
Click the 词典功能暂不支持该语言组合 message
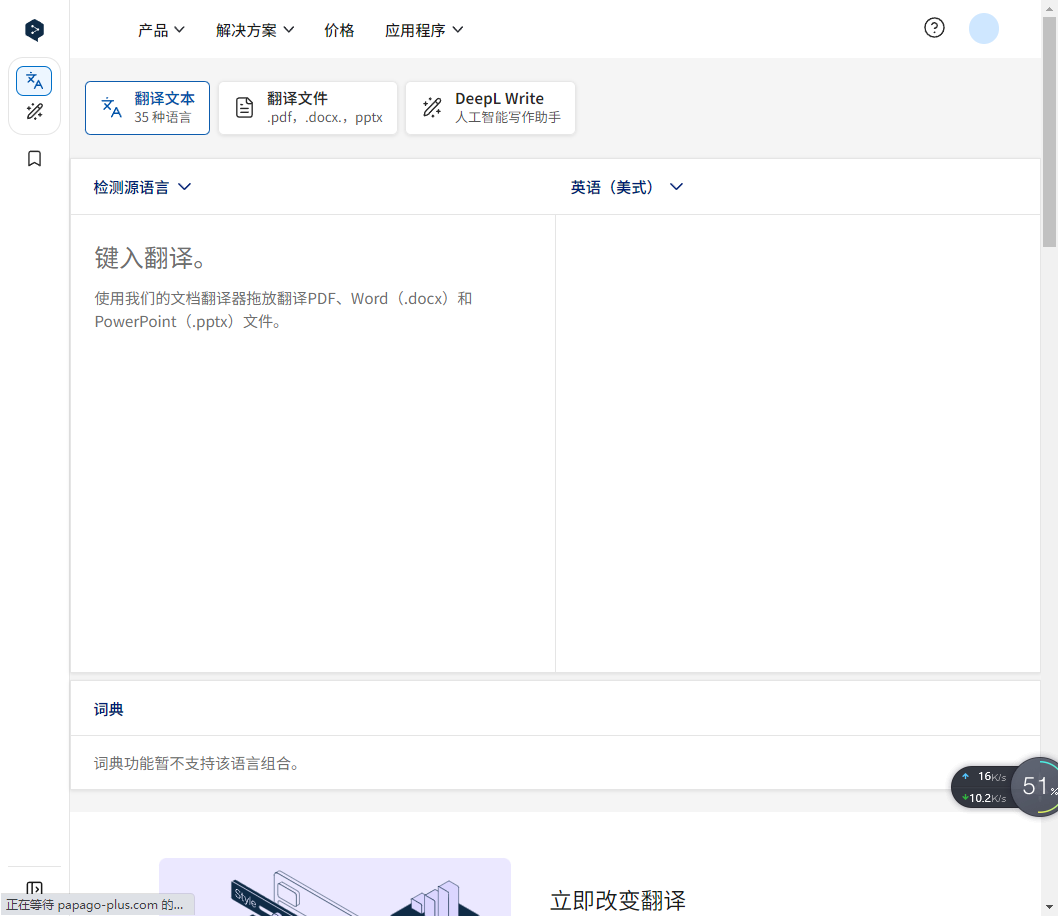tap(196, 764)
